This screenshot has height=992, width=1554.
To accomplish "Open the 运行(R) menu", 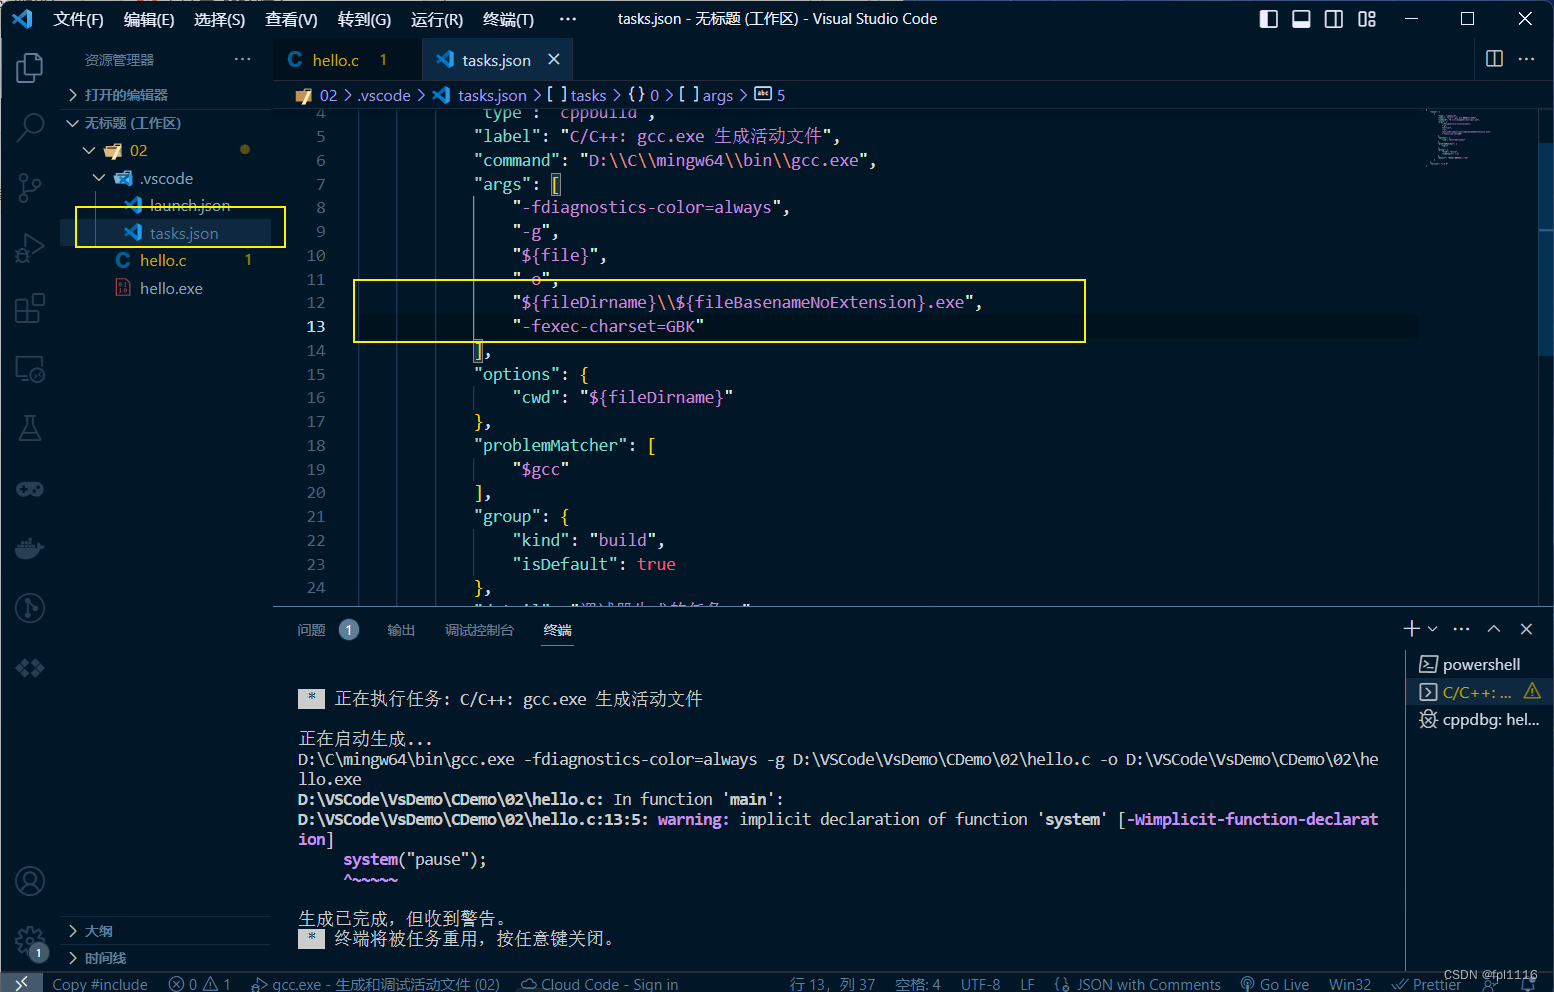I will pyautogui.click(x=437, y=18).
